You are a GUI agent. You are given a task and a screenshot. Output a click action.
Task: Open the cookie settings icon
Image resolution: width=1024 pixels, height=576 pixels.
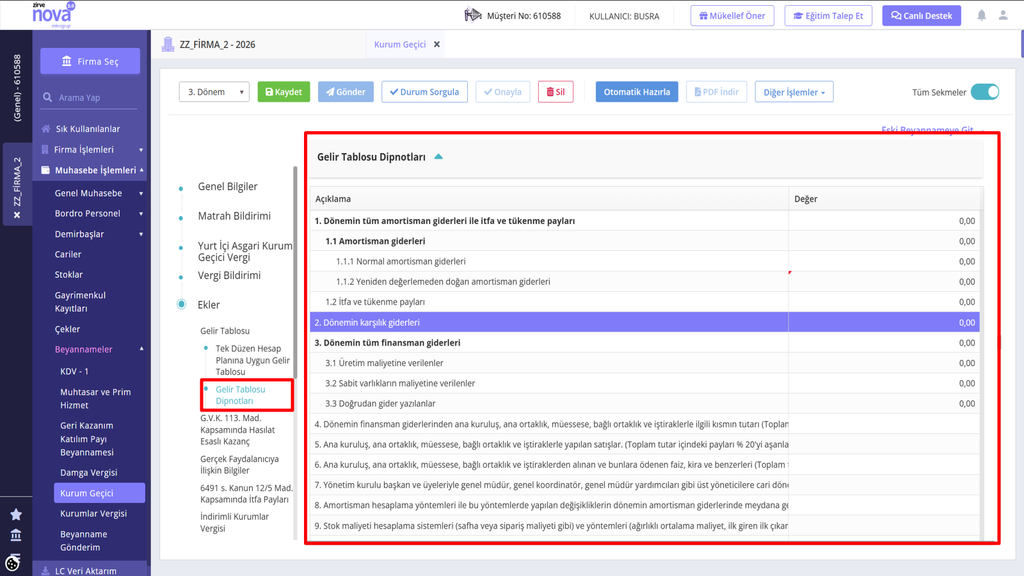pyautogui.click(x=12, y=563)
